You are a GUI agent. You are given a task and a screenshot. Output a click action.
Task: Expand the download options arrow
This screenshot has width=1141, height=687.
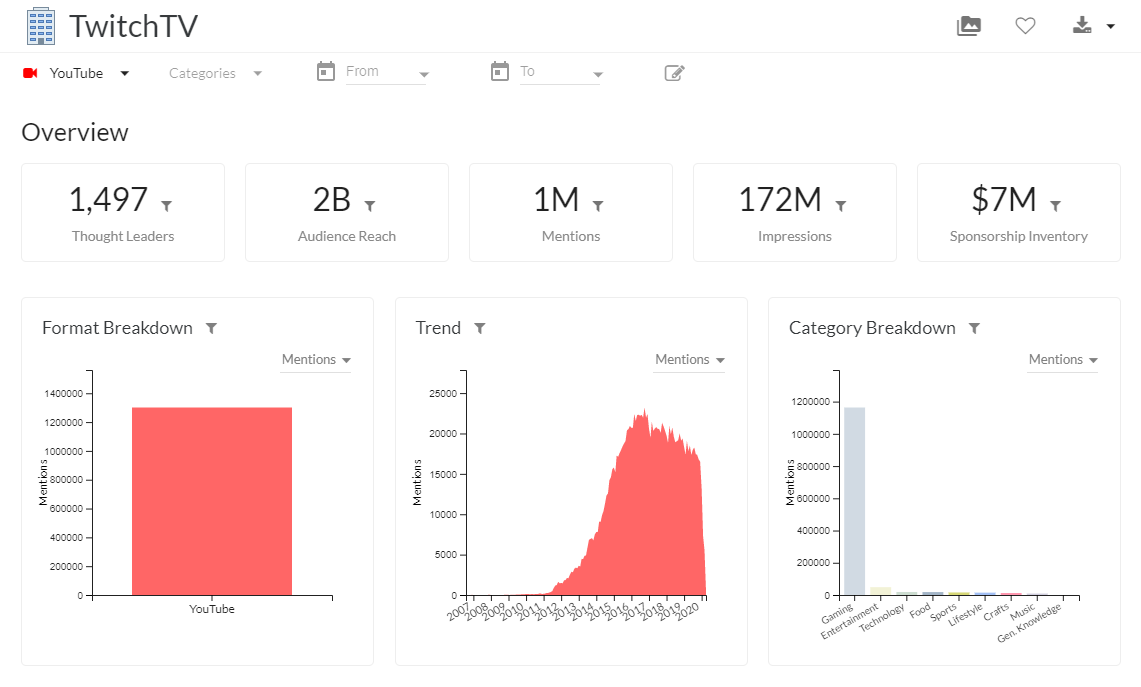[x=1110, y=26]
